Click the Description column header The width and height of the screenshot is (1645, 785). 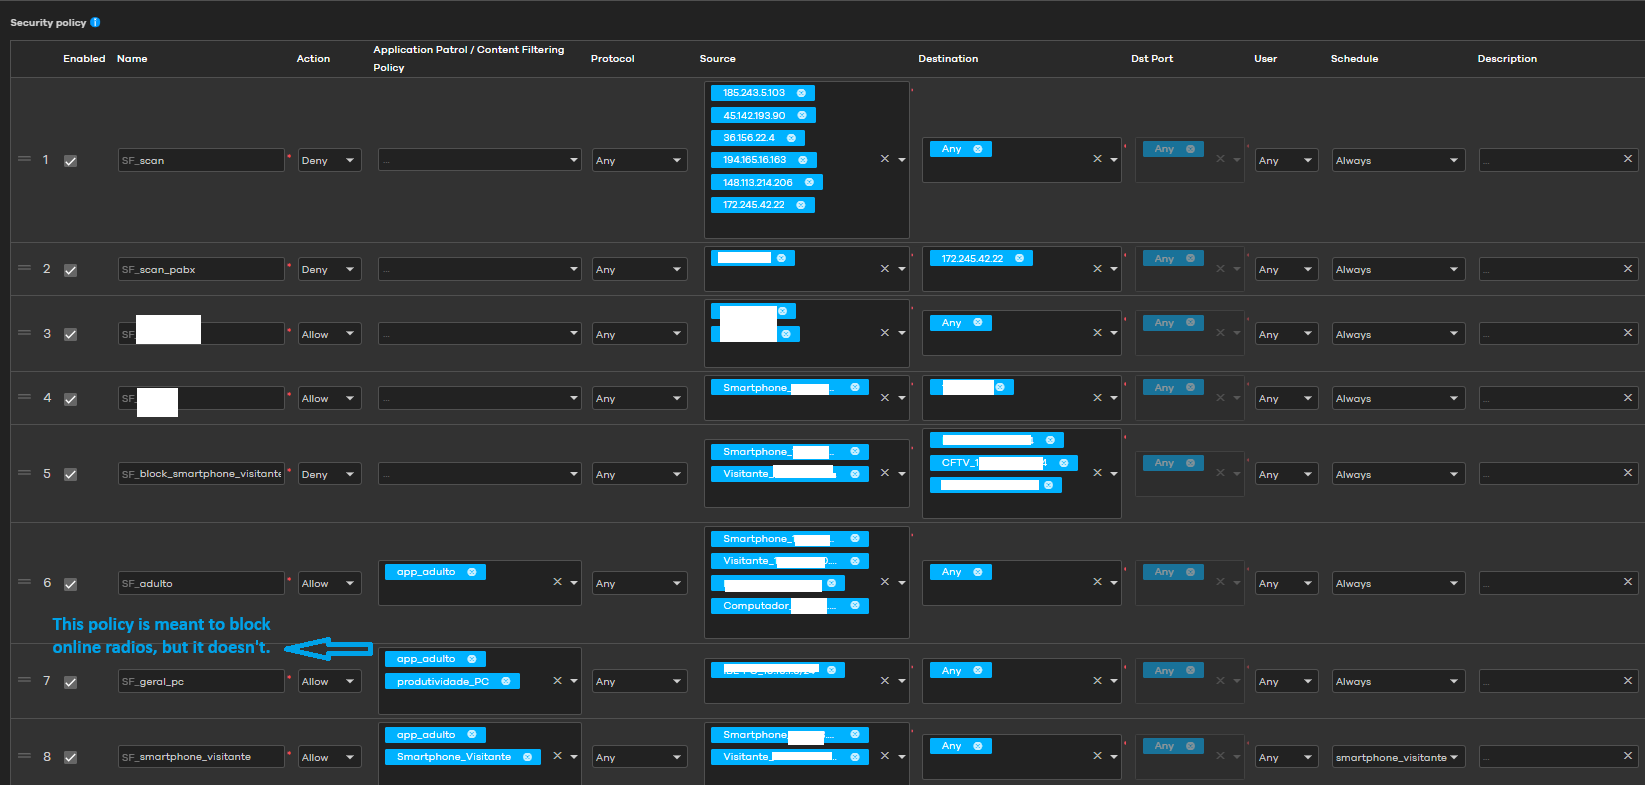[x=1507, y=59]
